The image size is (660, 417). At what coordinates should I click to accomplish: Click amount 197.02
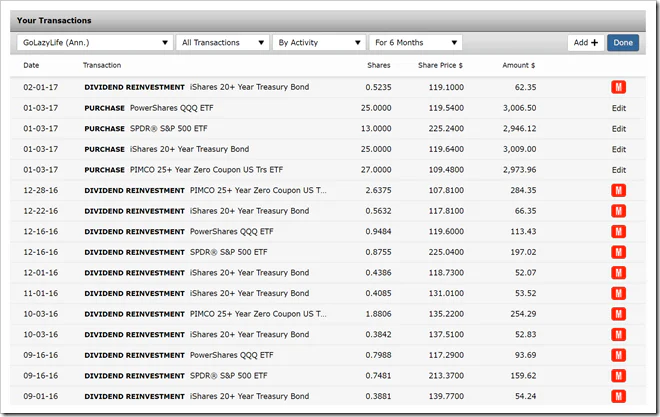click(x=523, y=252)
